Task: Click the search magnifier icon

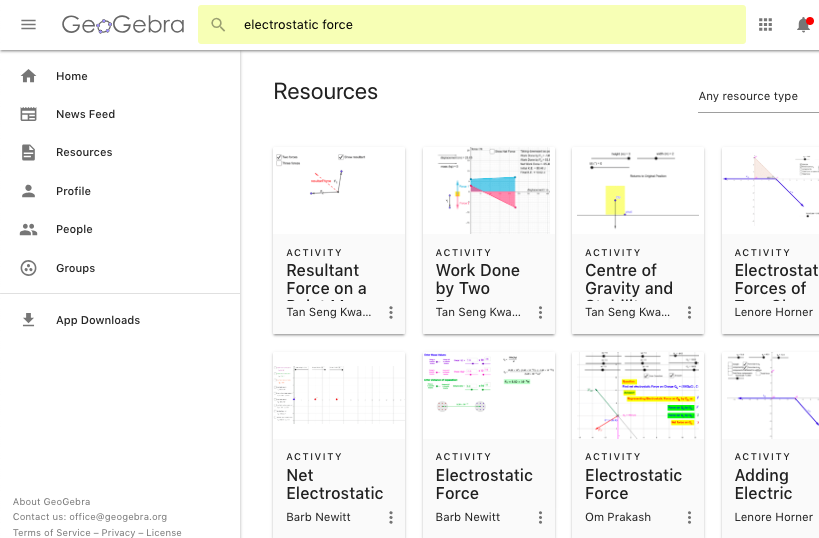Action: (218, 25)
